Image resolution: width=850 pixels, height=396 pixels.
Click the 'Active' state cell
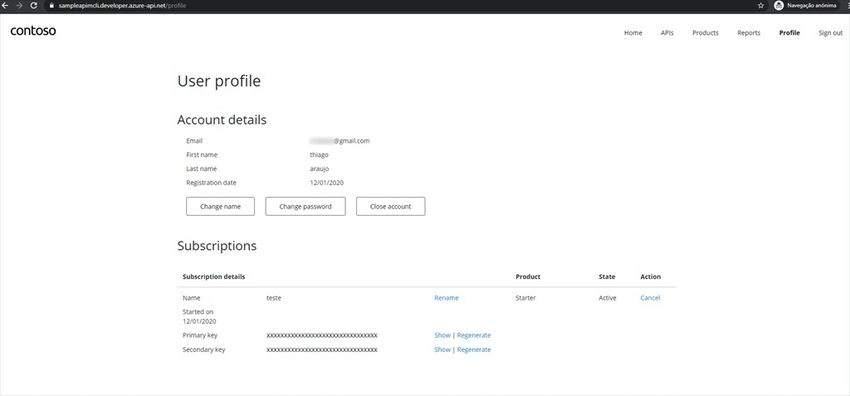tap(607, 298)
